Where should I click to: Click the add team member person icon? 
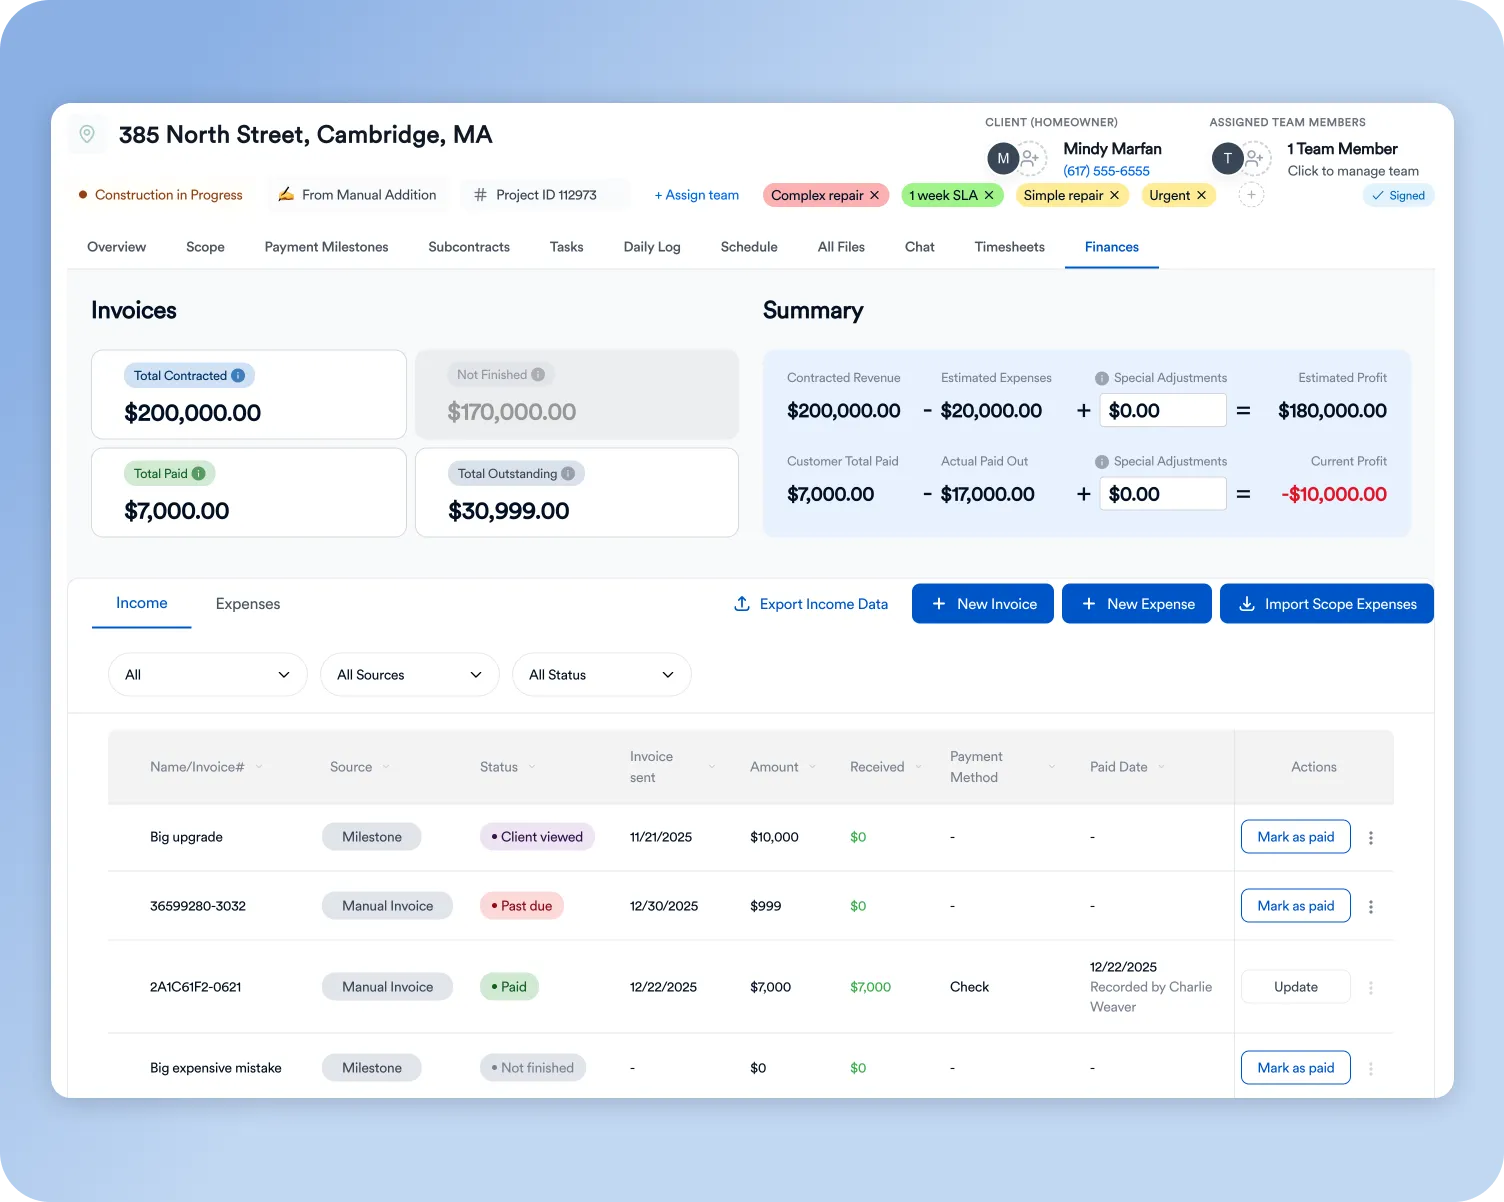[1255, 158]
